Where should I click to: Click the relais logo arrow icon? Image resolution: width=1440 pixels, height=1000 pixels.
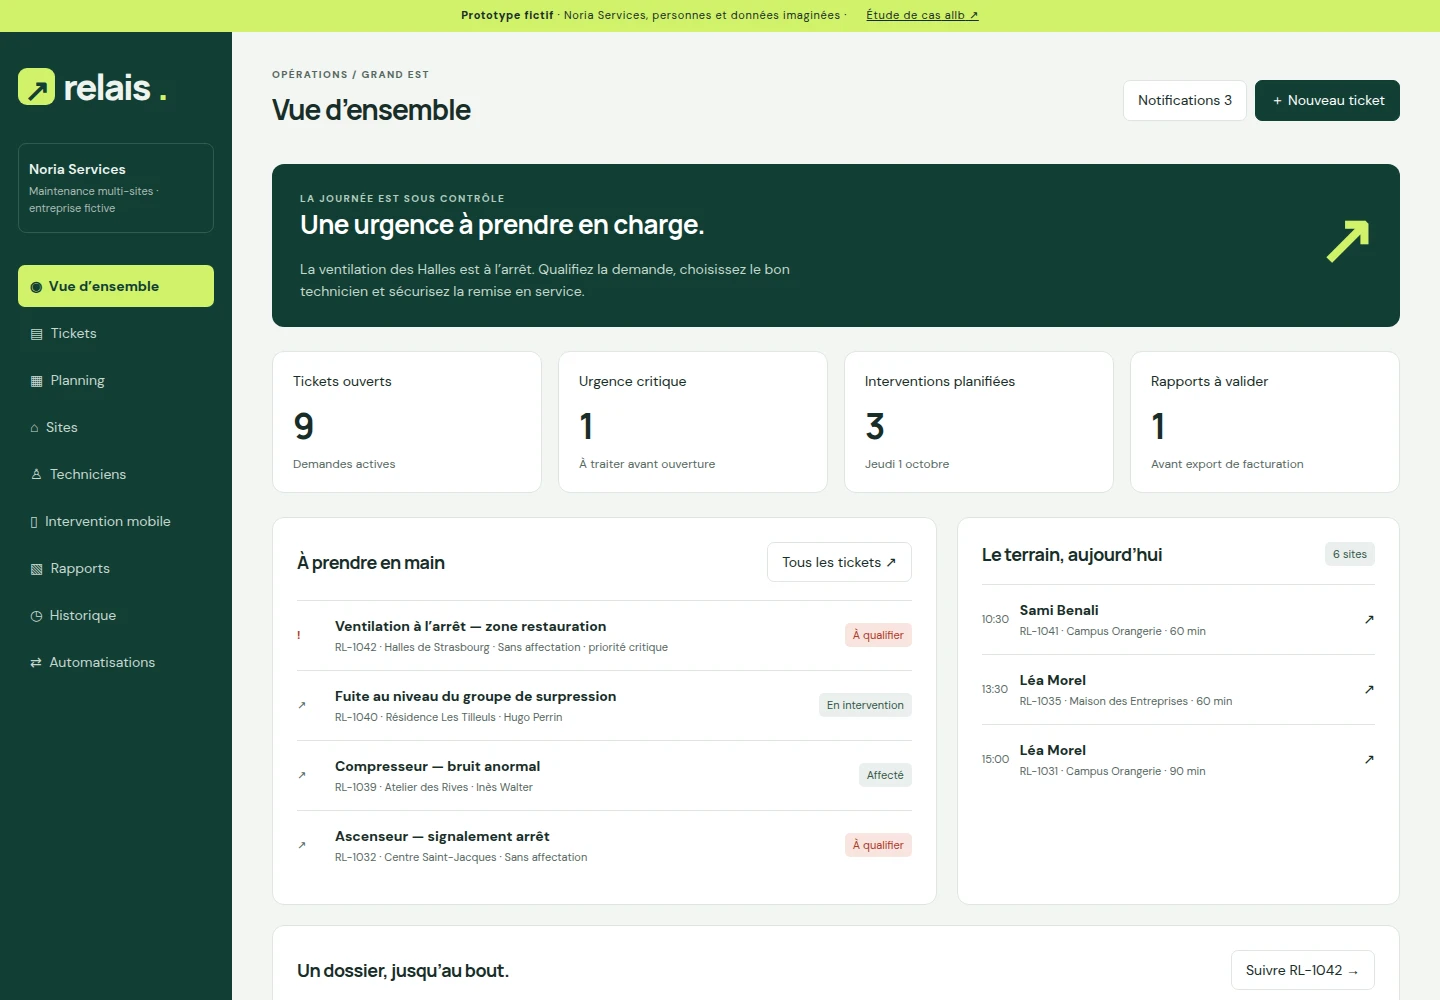[37, 87]
